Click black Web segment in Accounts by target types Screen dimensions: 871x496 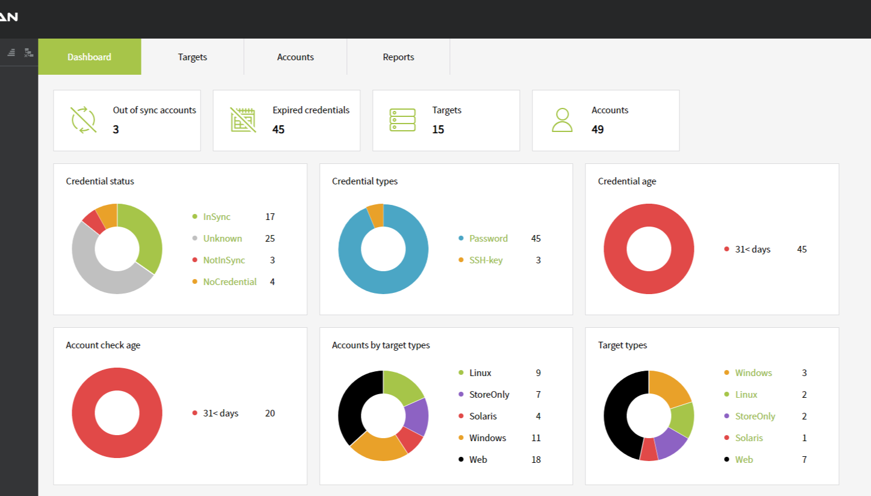pos(351,403)
